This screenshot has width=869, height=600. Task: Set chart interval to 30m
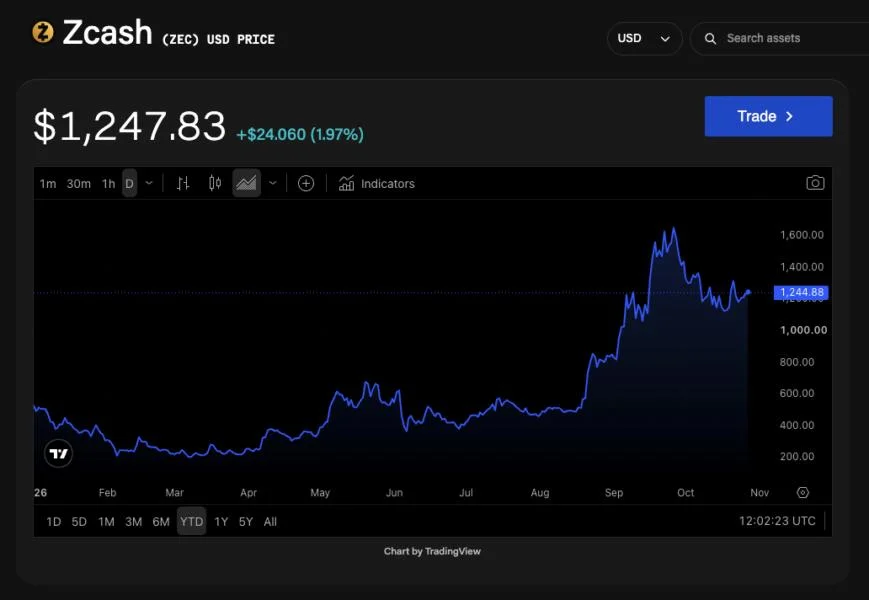point(79,184)
